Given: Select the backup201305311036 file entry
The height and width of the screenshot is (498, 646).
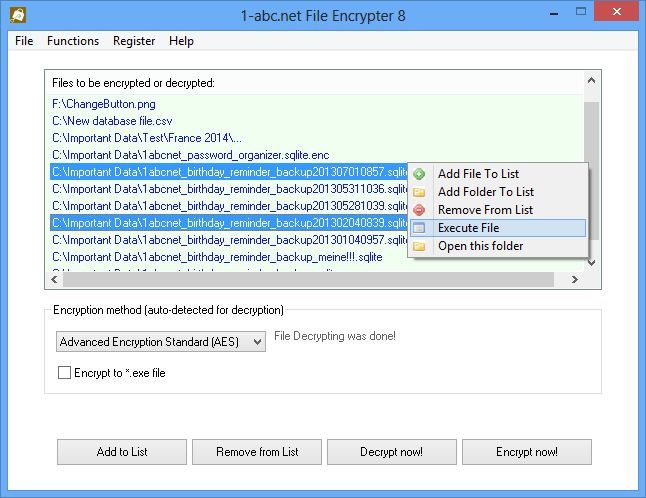Looking at the screenshot, I should pyautogui.click(x=229, y=189).
